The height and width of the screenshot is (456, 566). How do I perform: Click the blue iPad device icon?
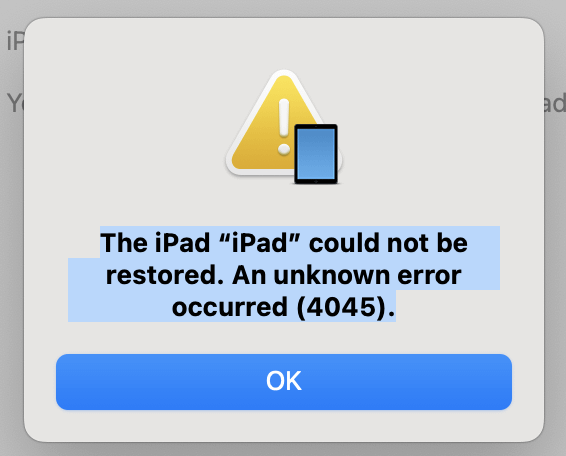pos(316,154)
